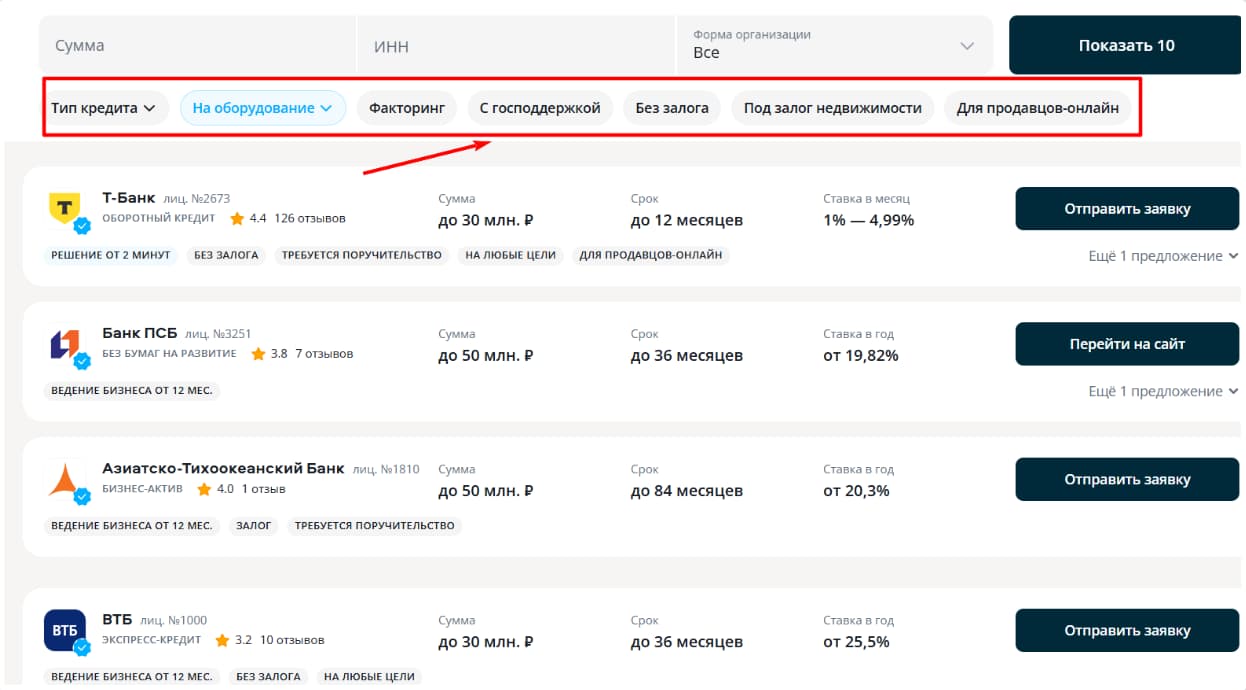The width and height of the screenshot is (1246, 690).
Task: Click the Оборотный кредит product label
Action: [159, 218]
